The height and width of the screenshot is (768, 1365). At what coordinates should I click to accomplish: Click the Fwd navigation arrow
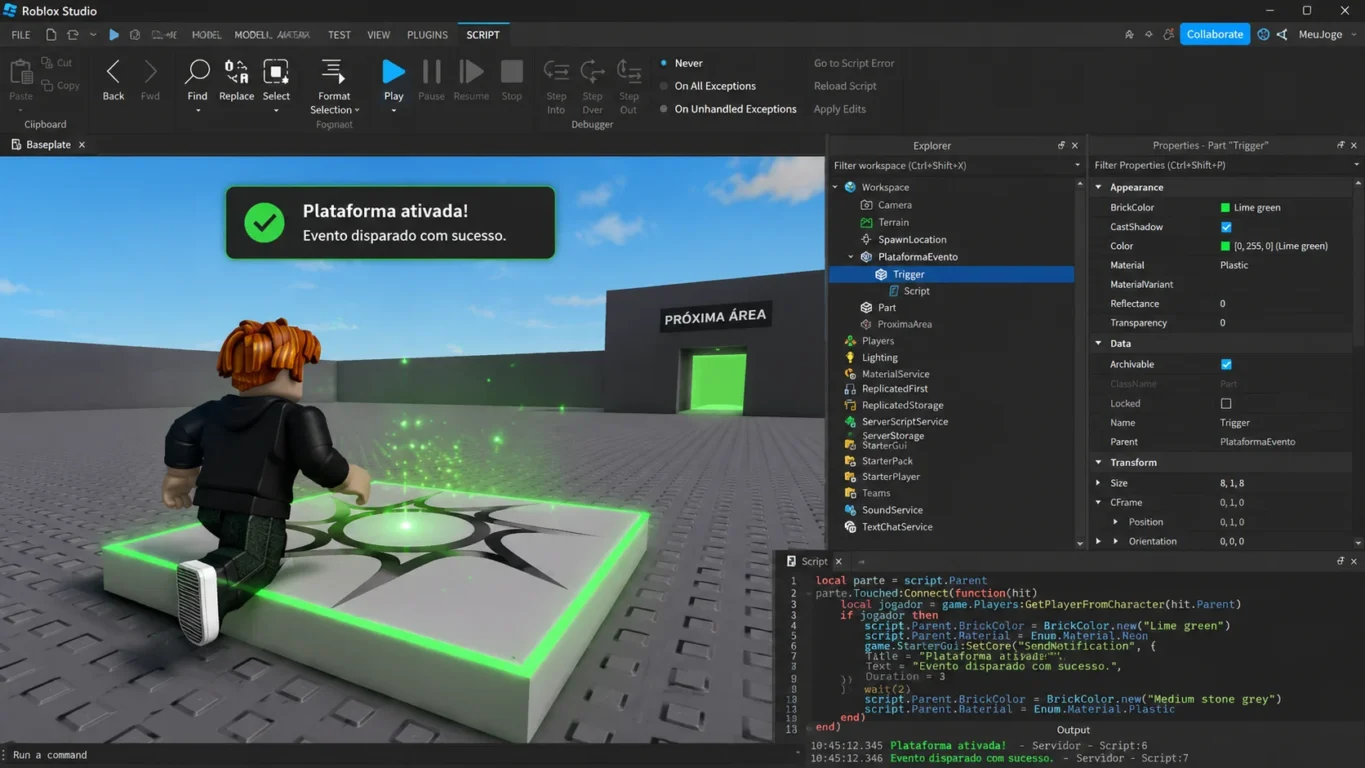(x=150, y=72)
